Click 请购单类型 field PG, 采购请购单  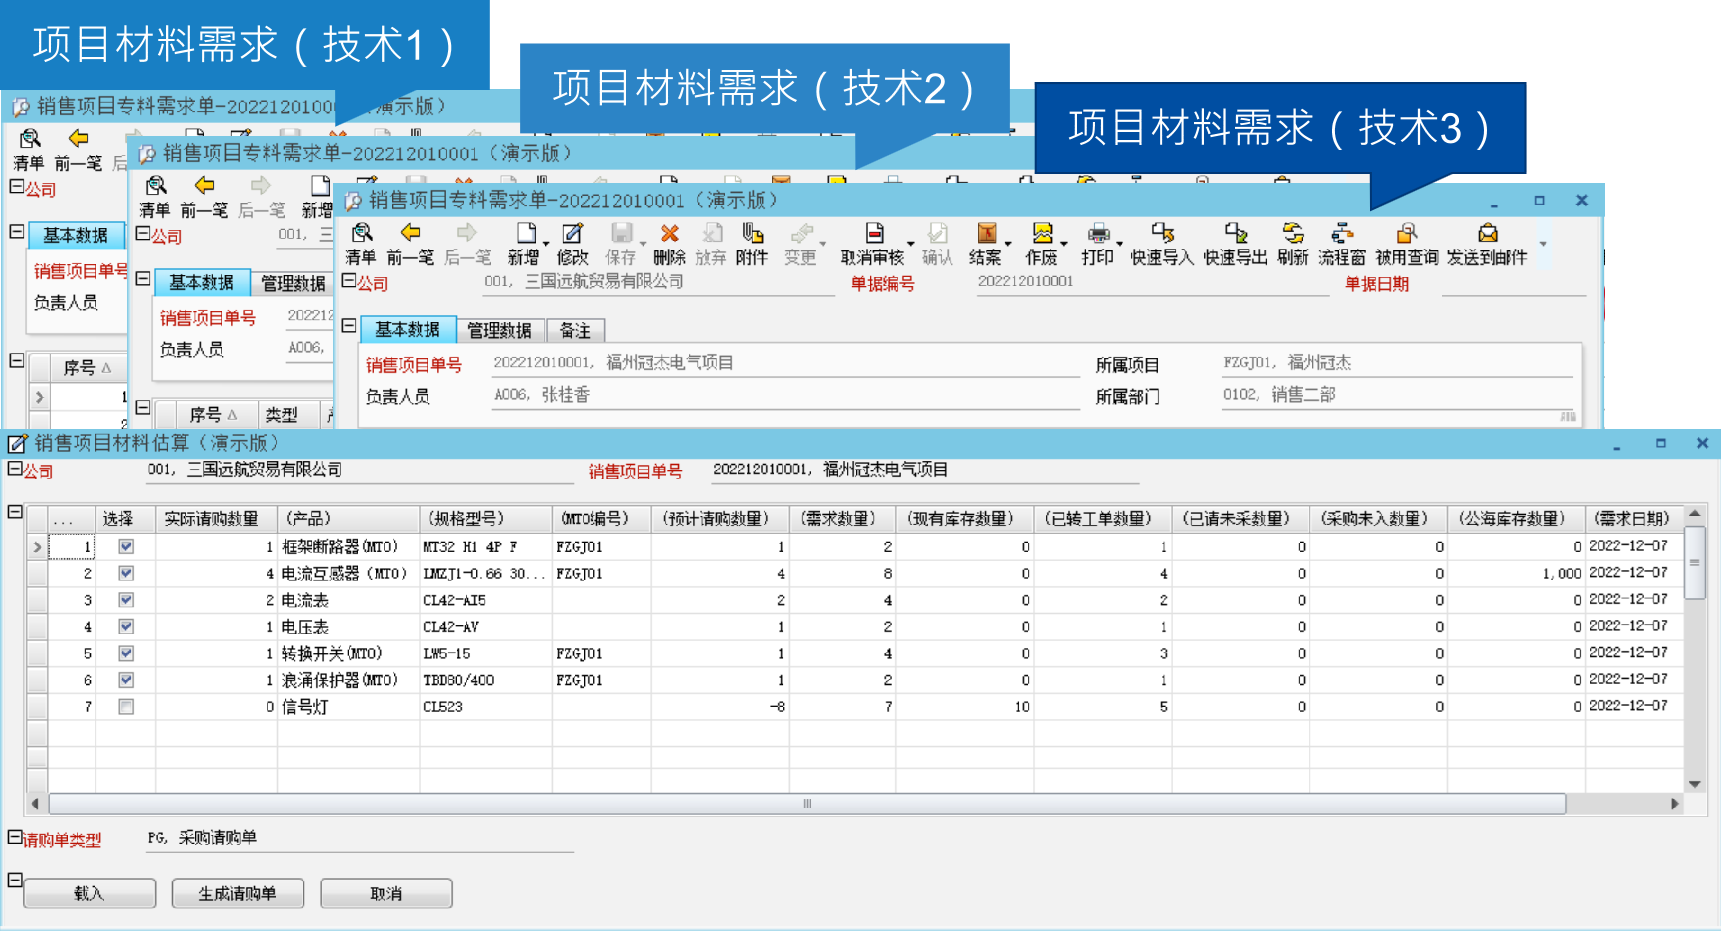tap(360, 838)
